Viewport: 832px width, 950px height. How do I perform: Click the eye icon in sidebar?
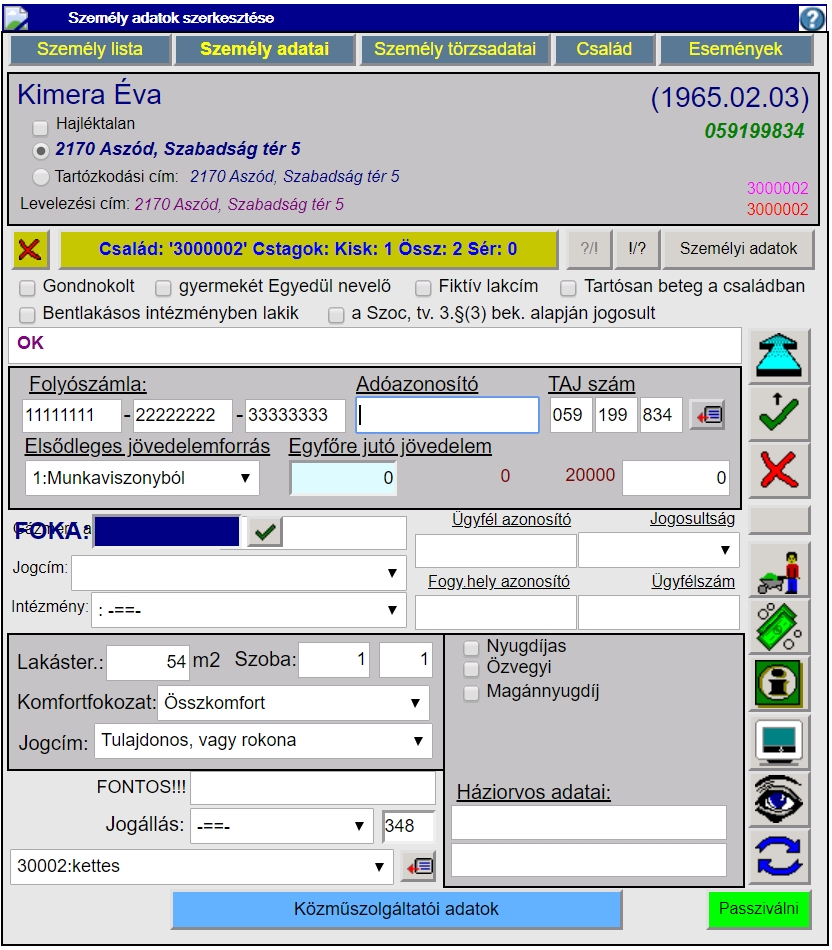(x=779, y=799)
